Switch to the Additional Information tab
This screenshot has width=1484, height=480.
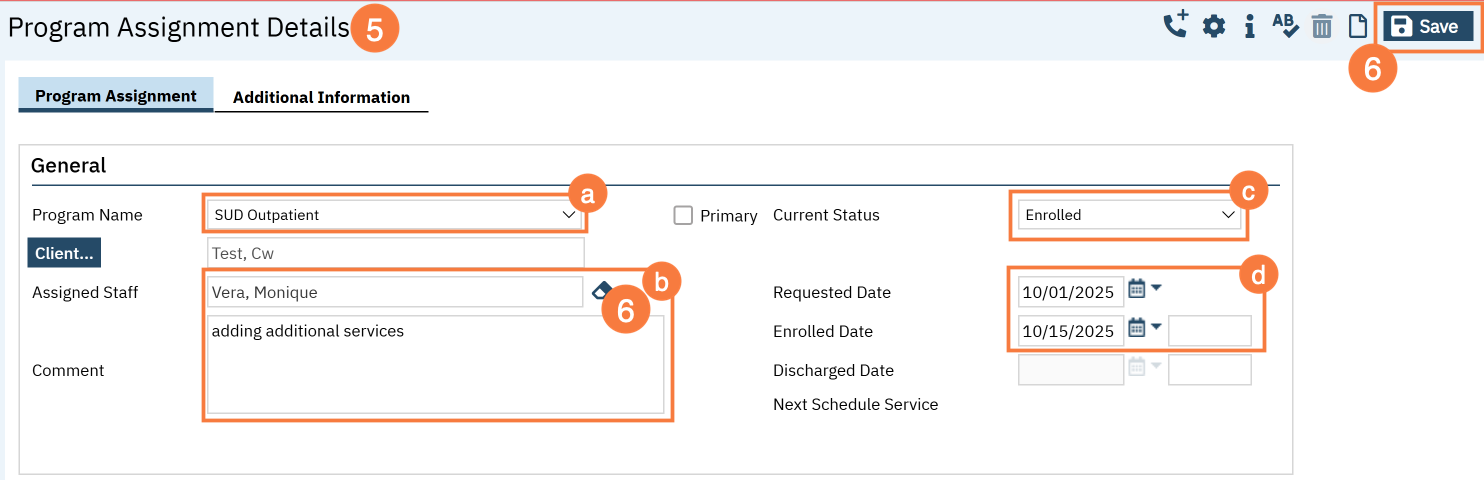321,97
